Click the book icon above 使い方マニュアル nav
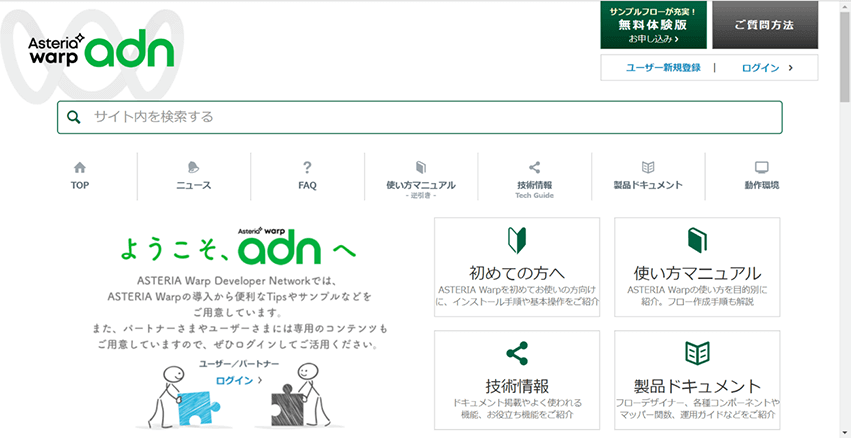851x438 pixels. [x=421, y=167]
